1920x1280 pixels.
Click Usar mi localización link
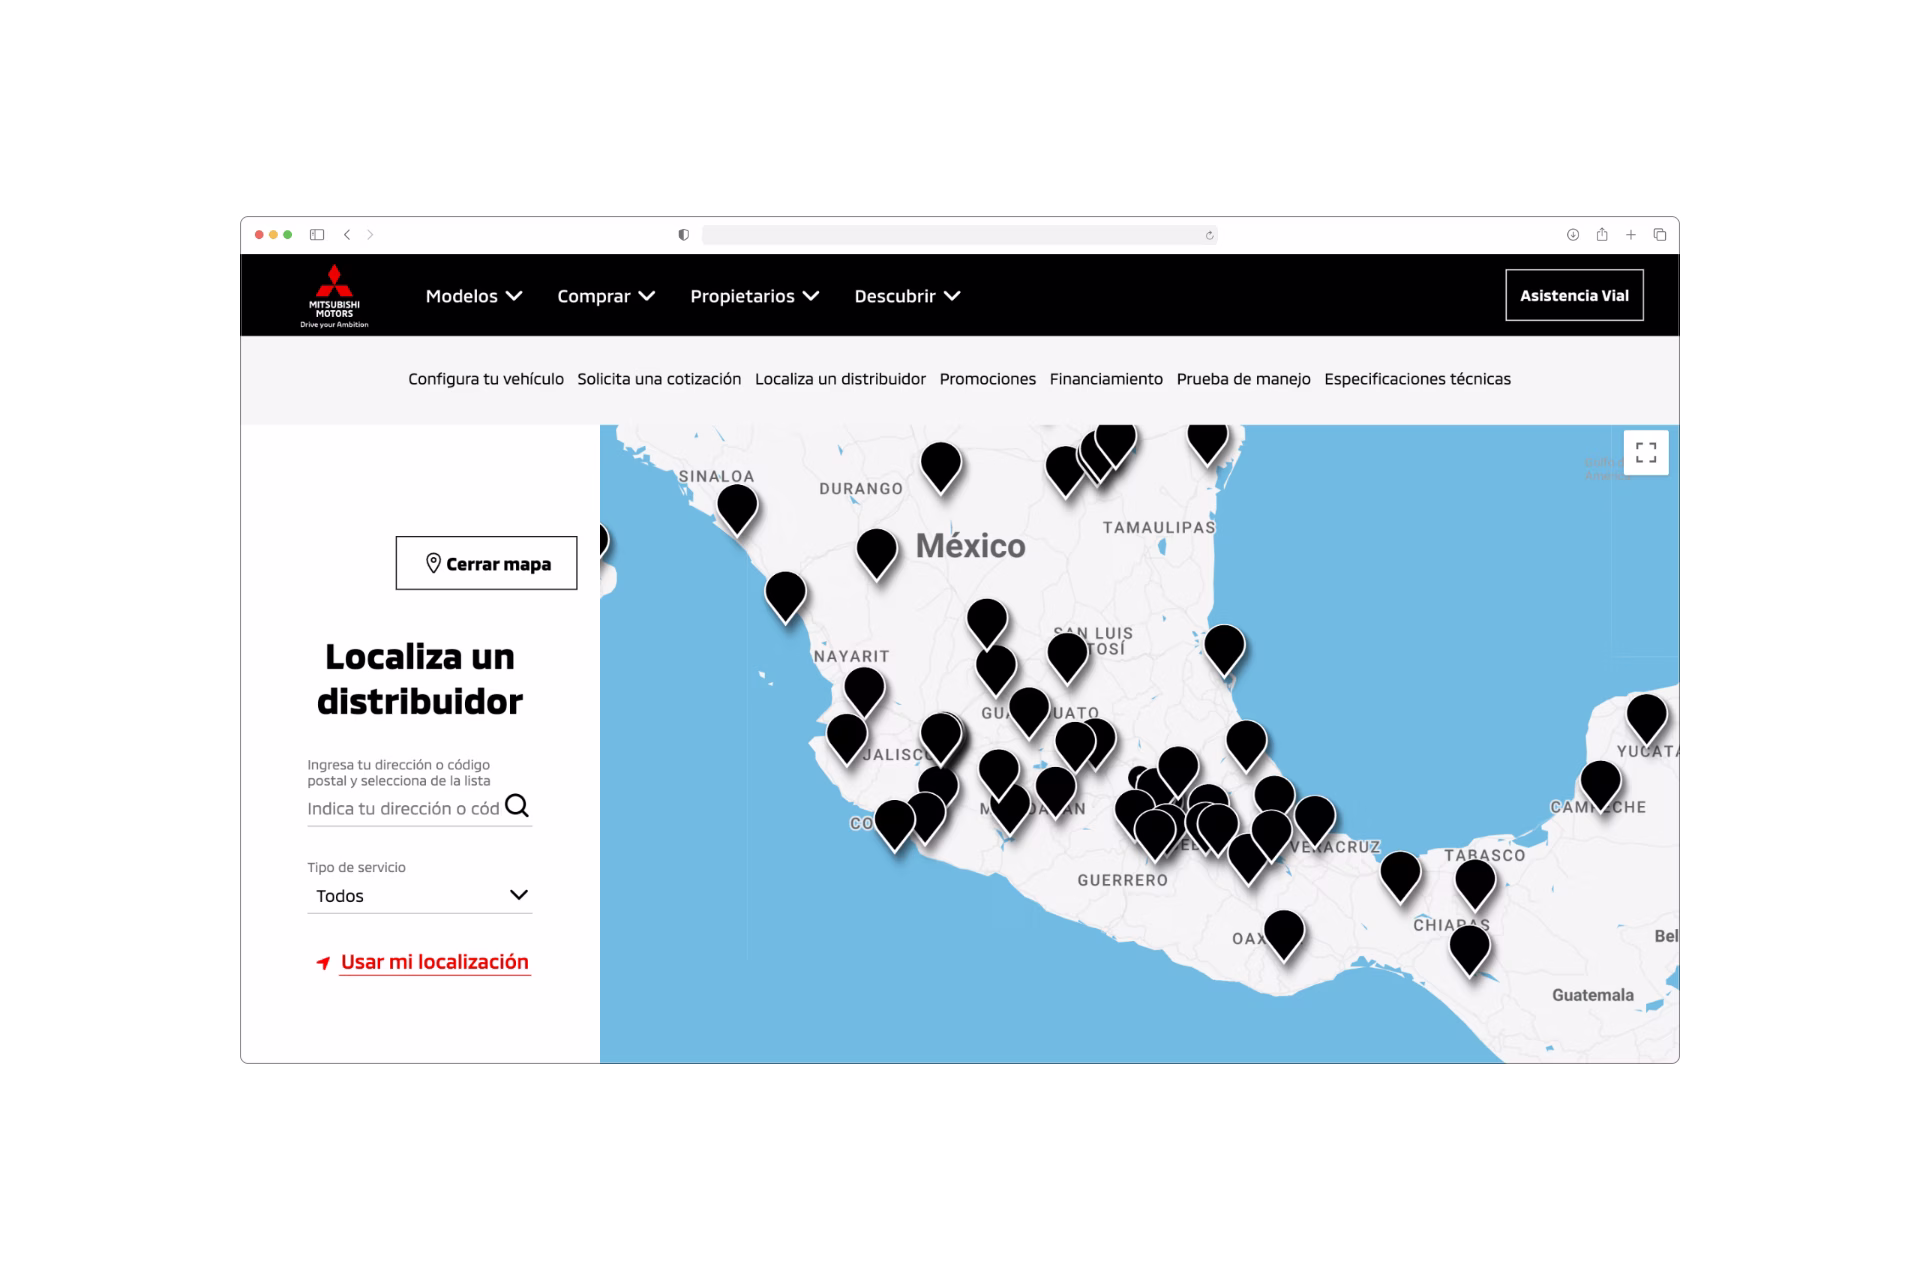[x=434, y=962]
